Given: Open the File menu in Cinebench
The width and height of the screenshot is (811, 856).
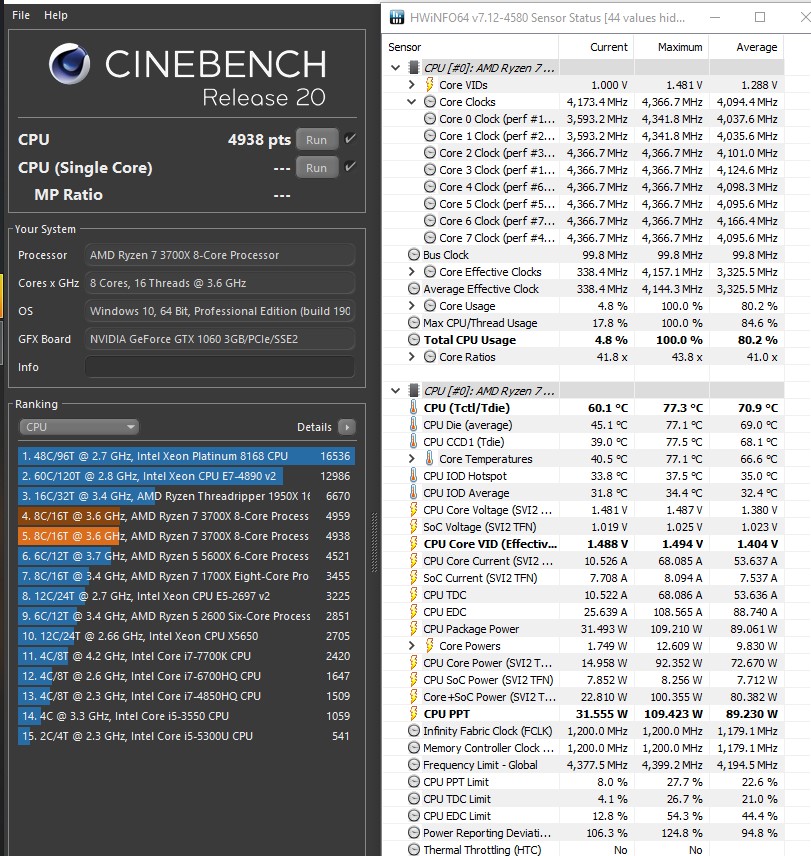Looking at the screenshot, I should (x=21, y=15).
